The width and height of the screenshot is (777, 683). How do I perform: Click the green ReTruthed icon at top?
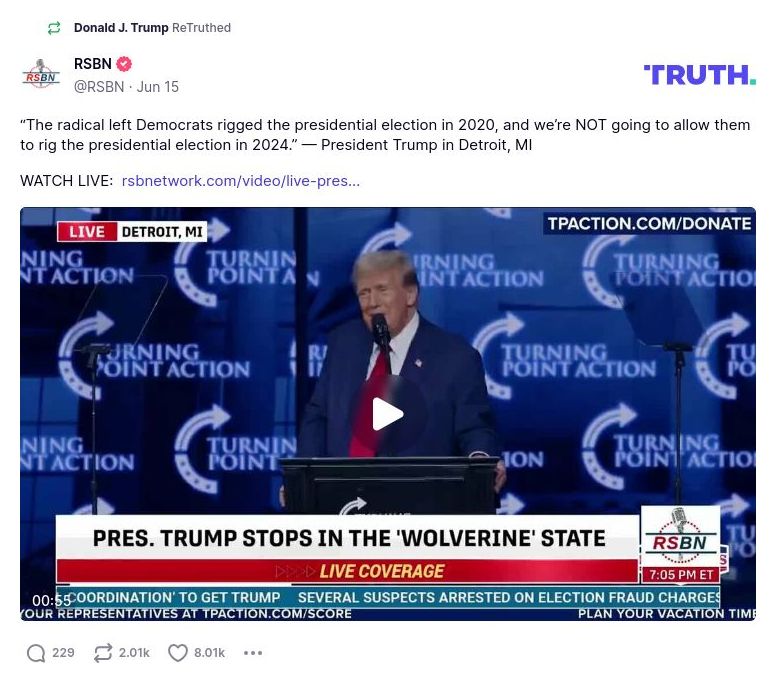[x=54, y=28]
